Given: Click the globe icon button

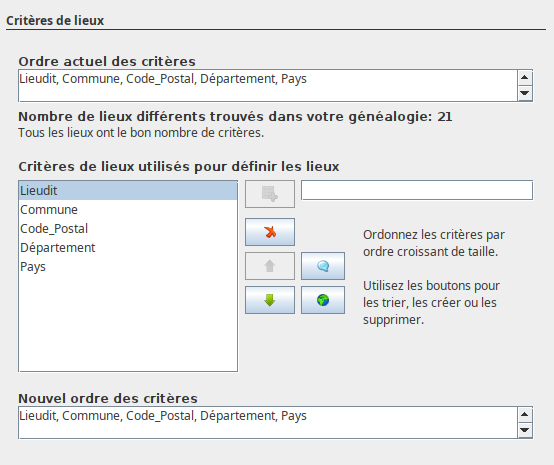Looking at the screenshot, I should click(x=323, y=300).
